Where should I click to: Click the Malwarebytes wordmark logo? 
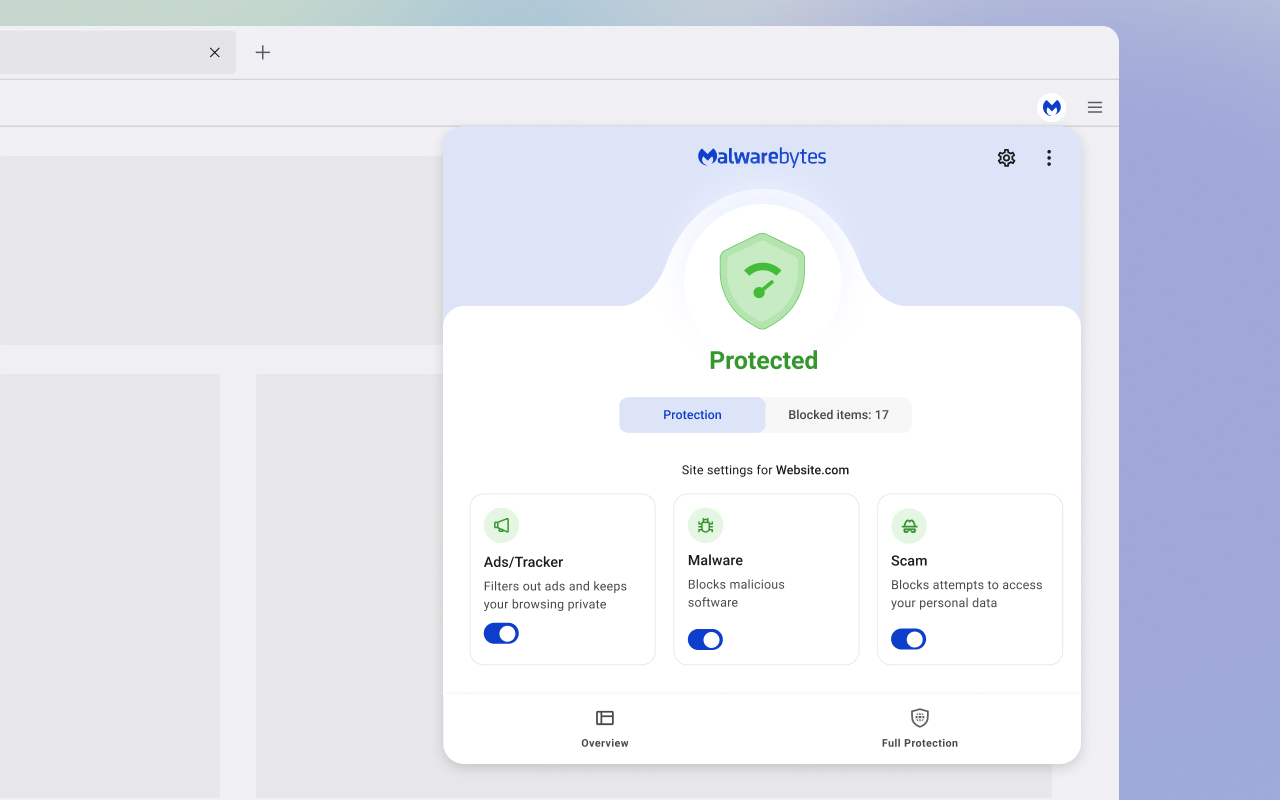762,157
